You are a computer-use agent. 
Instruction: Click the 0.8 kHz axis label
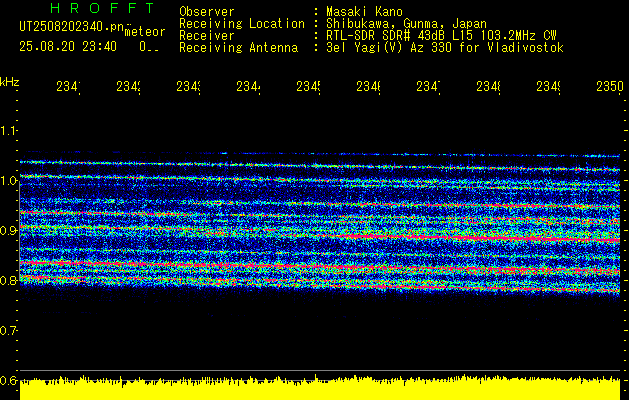(9, 280)
